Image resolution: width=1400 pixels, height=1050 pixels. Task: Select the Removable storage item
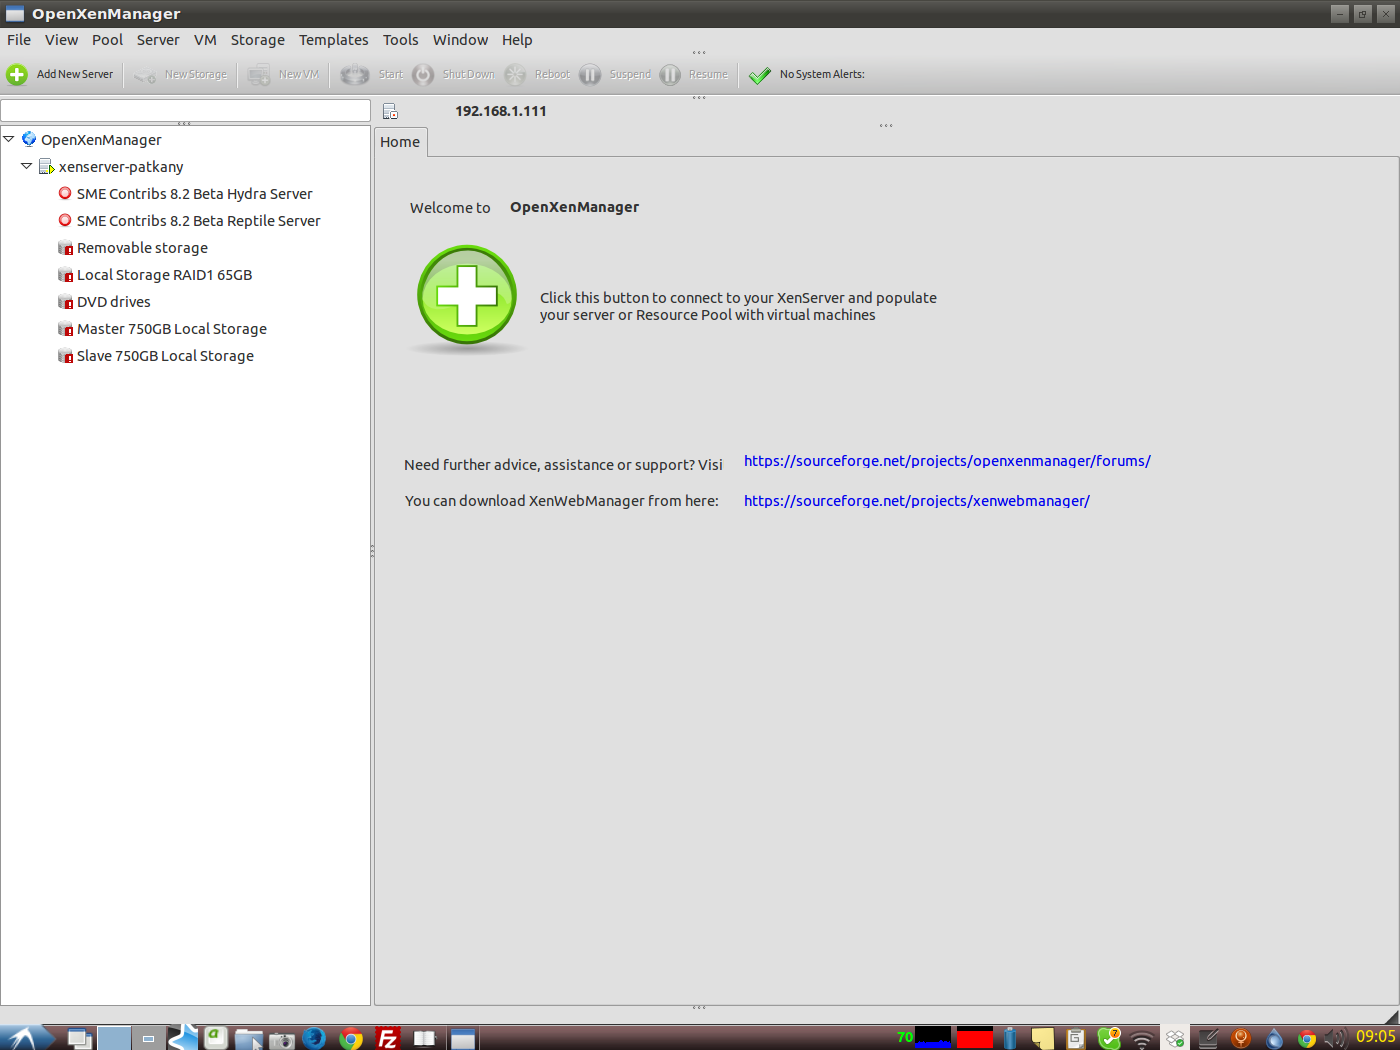pos(142,248)
